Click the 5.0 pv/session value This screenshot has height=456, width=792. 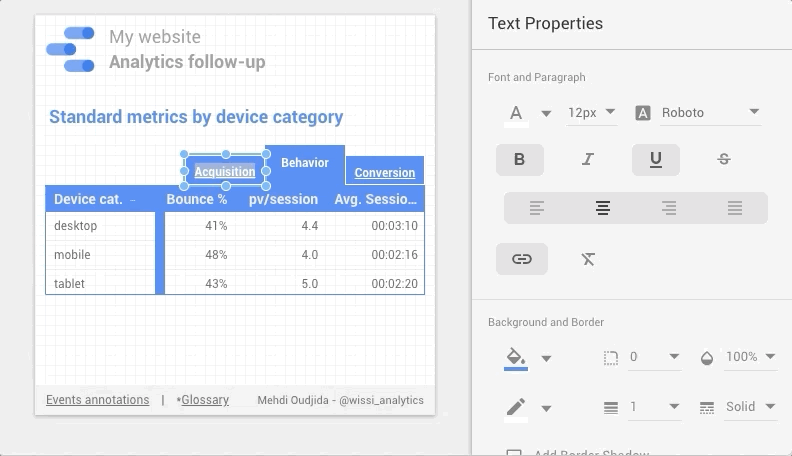tap(310, 284)
